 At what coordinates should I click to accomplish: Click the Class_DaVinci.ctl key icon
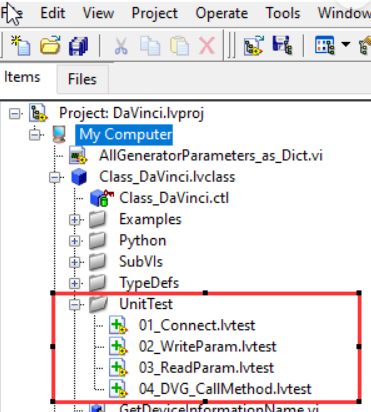(102, 198)
